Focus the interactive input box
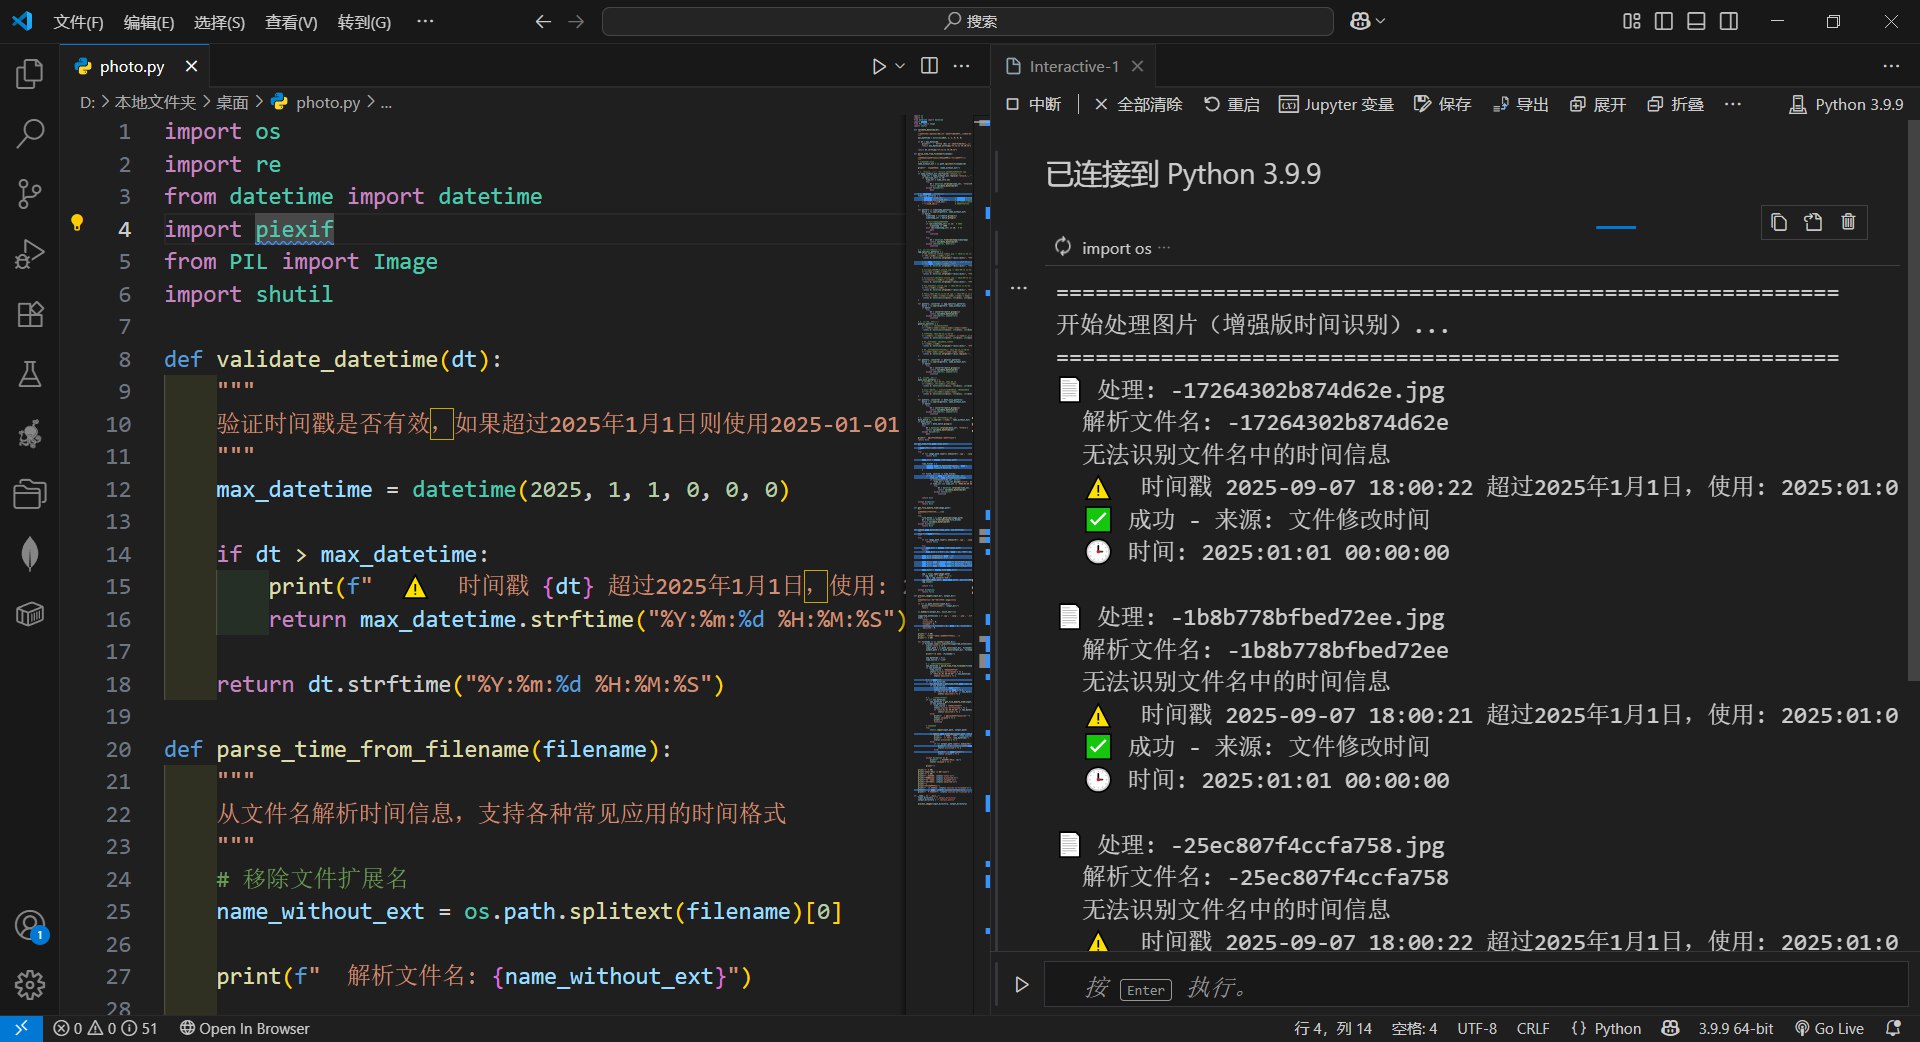This screenshot has height=1042, width=1920. click(1476, 986)
